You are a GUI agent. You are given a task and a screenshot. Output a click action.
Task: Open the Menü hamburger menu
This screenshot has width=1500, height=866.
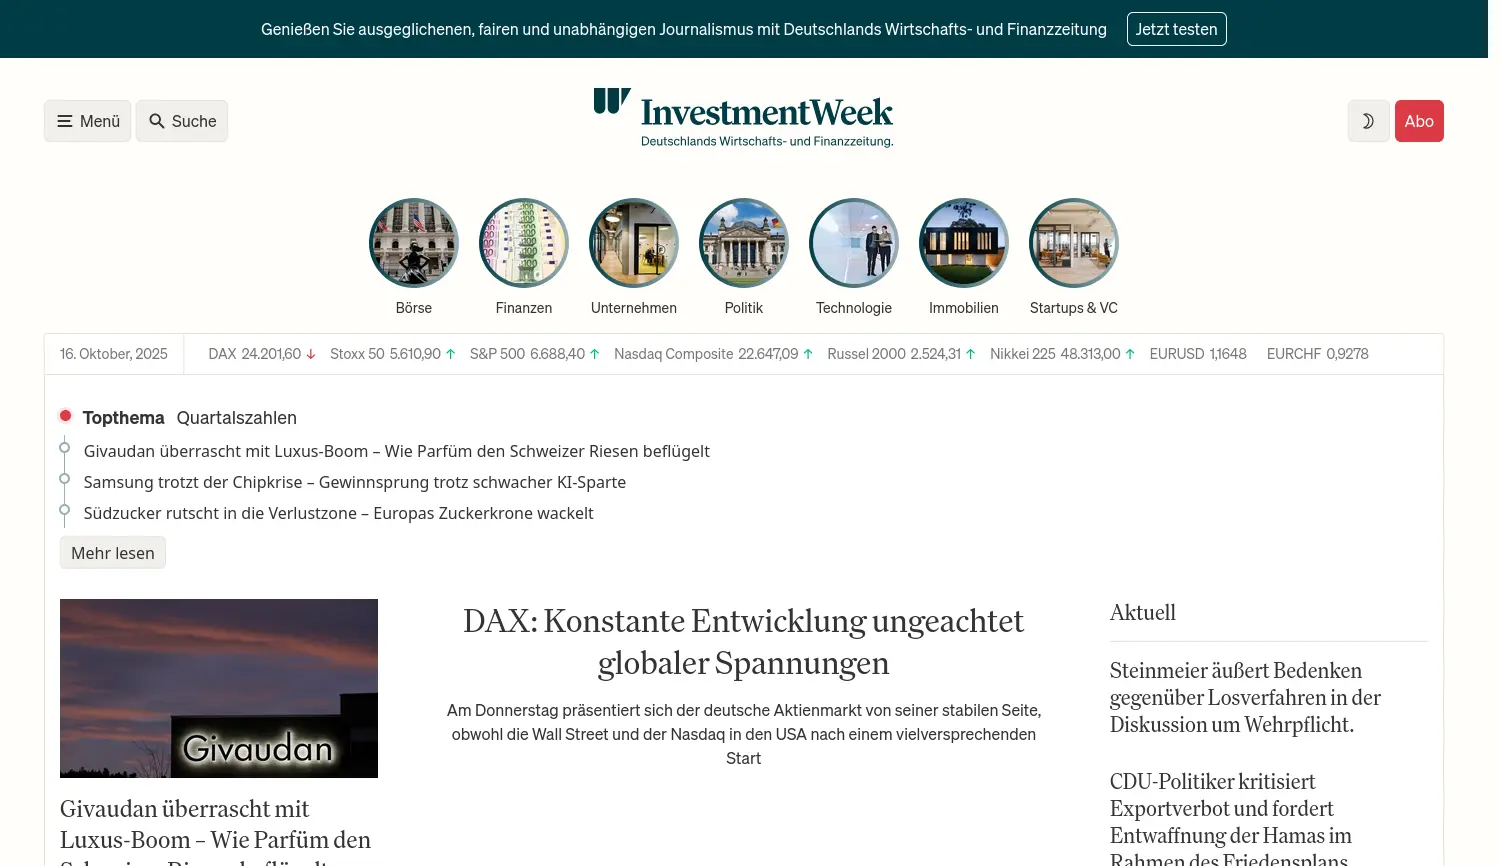[88, 121]
